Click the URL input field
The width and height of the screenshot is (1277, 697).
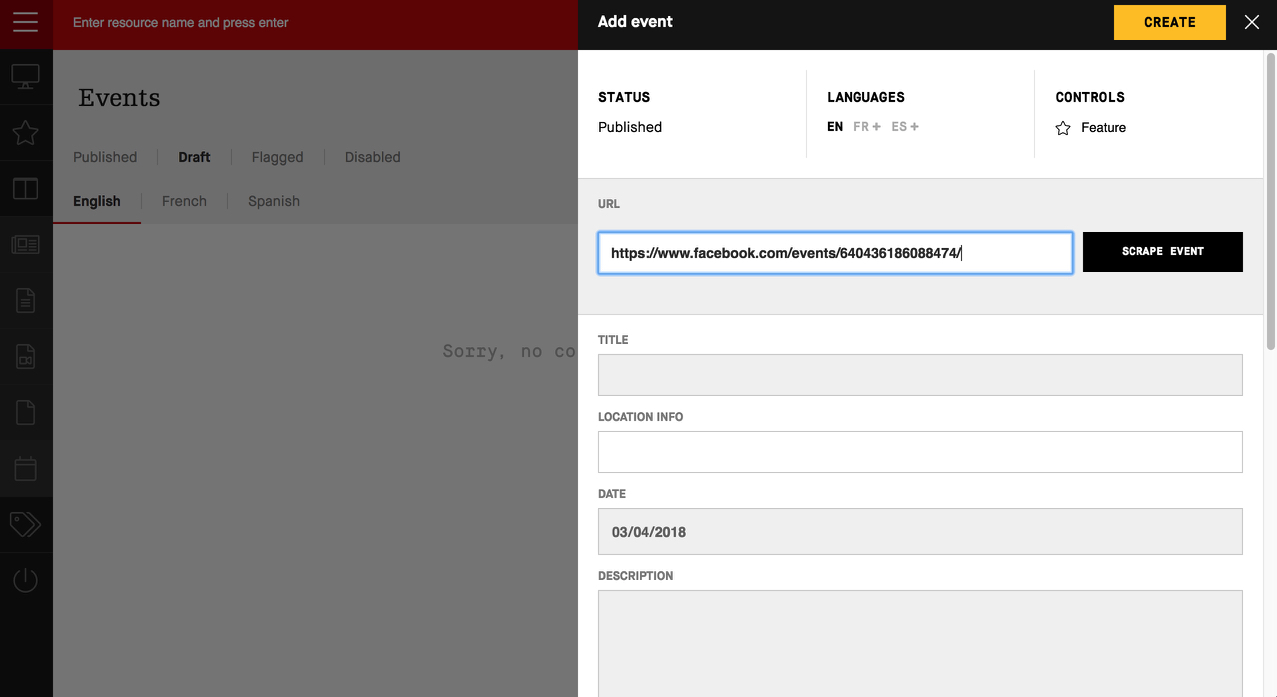point(835,253)
